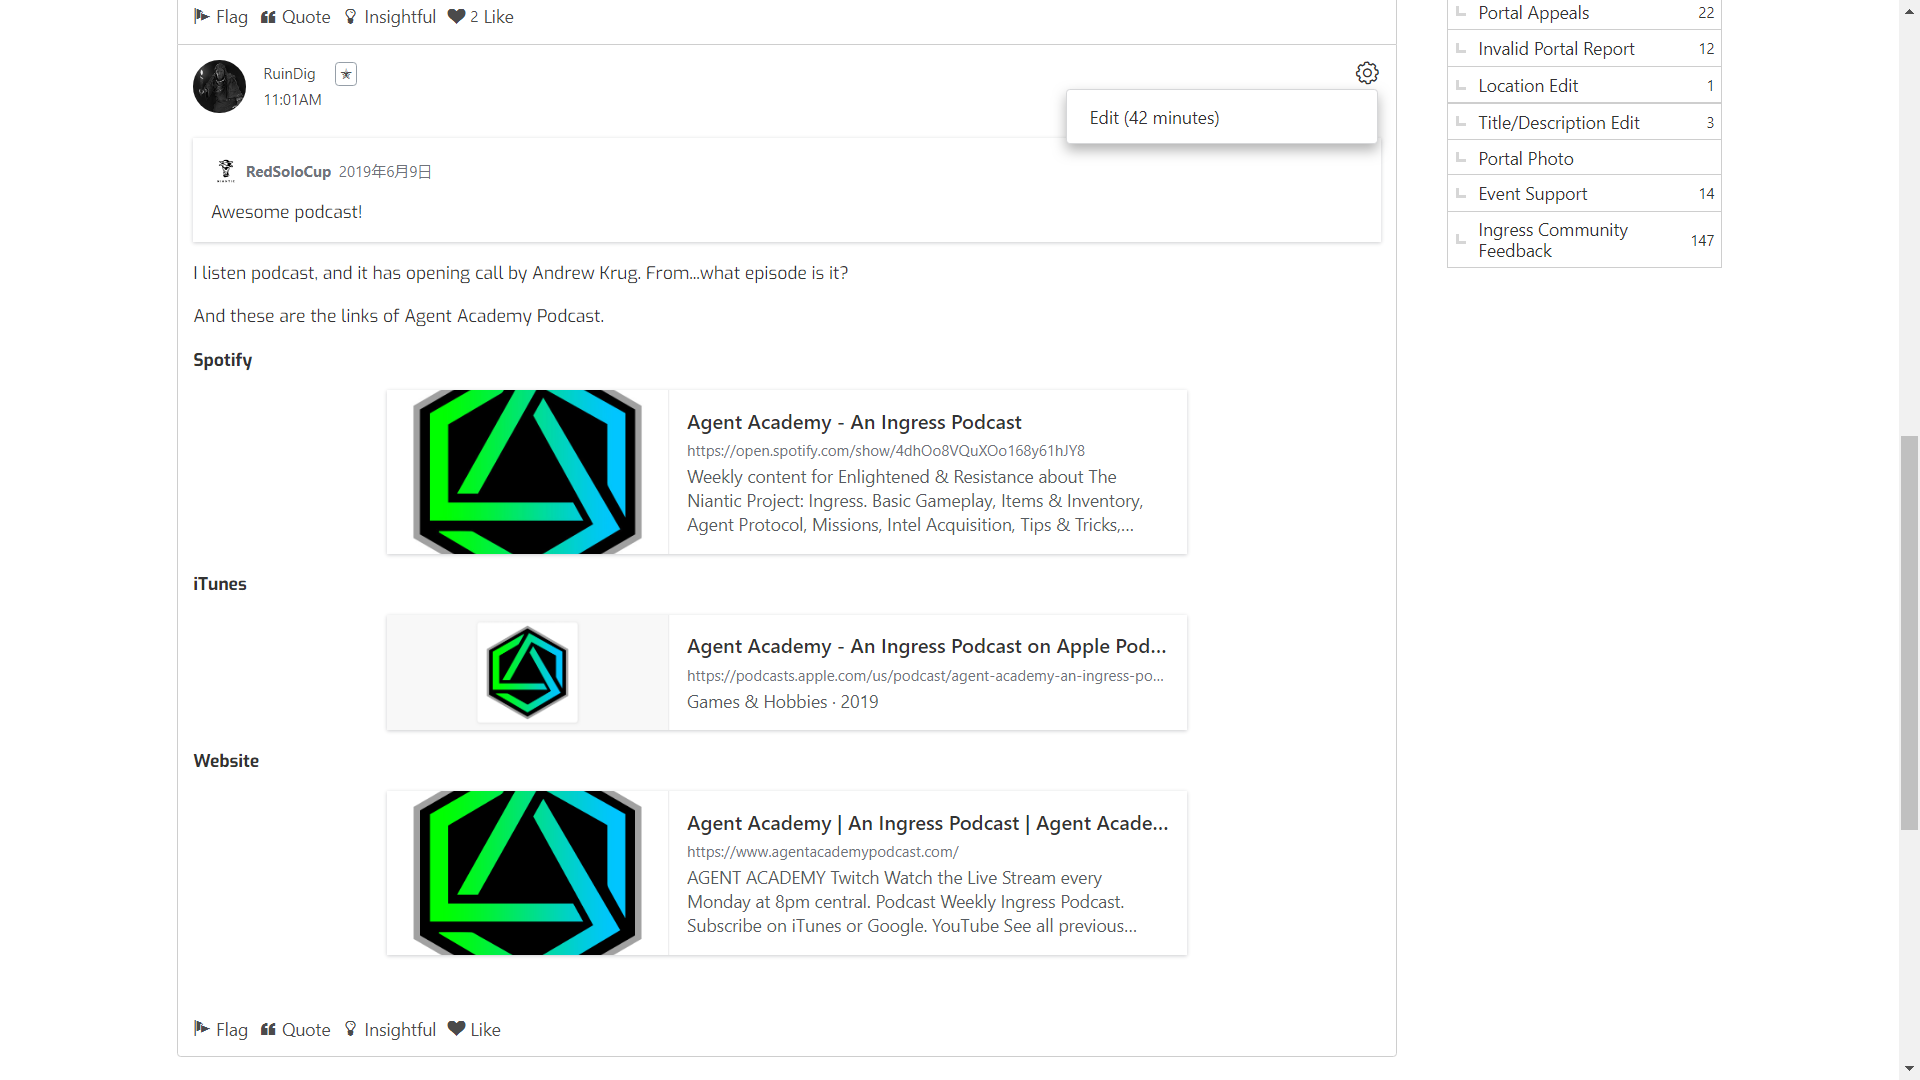Click the Flag icon below RuinDig's post
1920x1080 pixels.
202,1029
